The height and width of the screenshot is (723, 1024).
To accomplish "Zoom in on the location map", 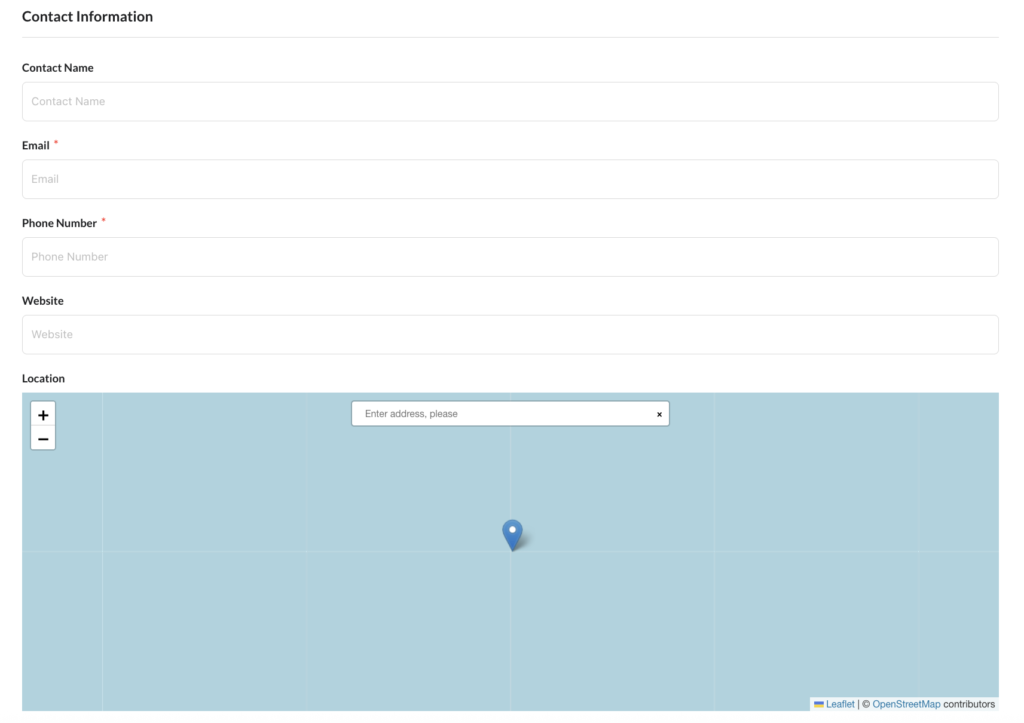I will [x=43, y=414].
